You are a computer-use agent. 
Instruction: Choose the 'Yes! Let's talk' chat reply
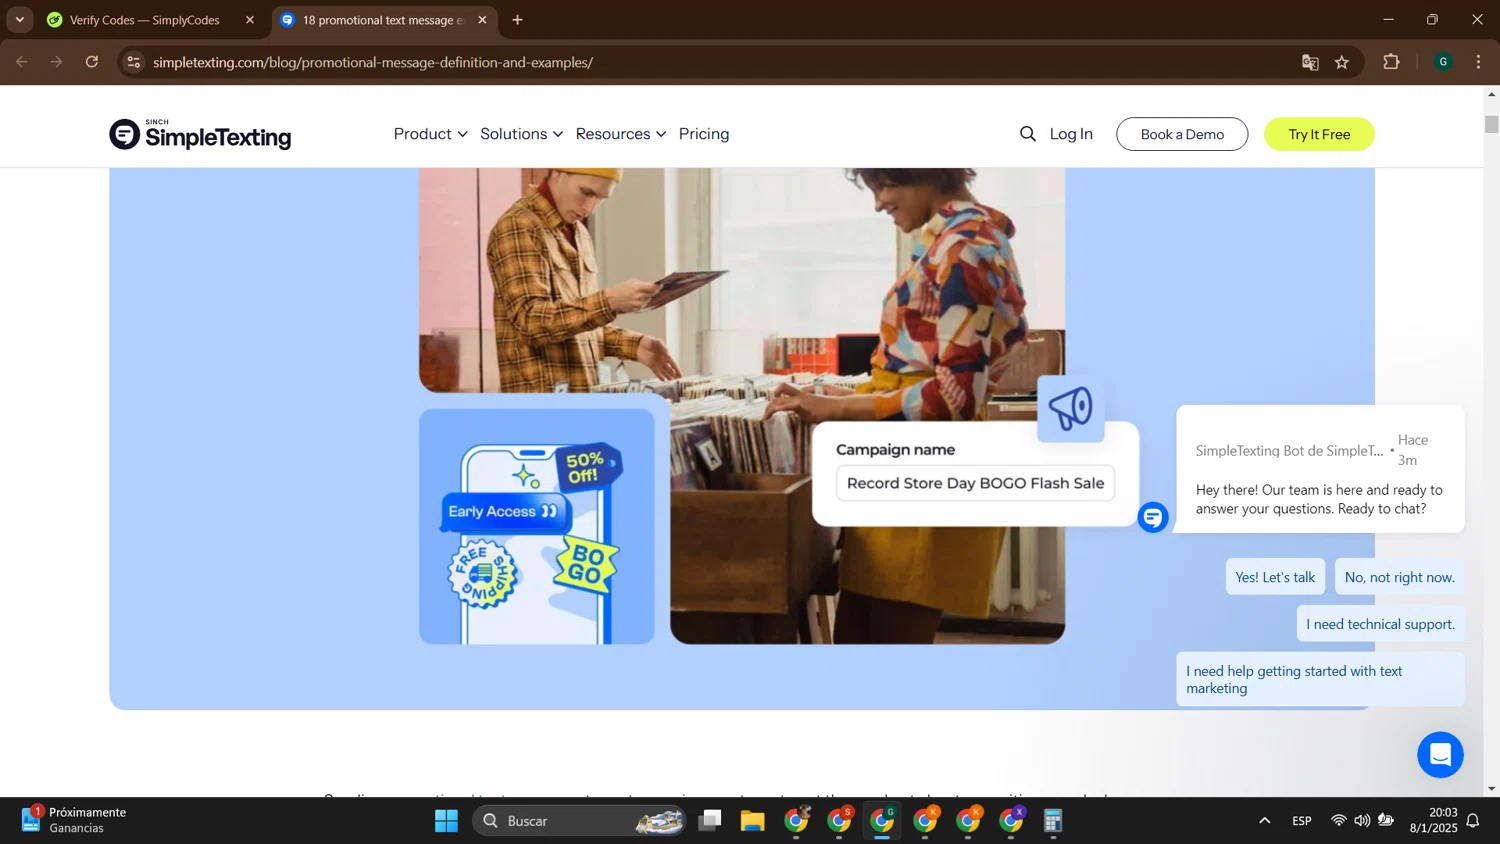[x=1275, y=577]
